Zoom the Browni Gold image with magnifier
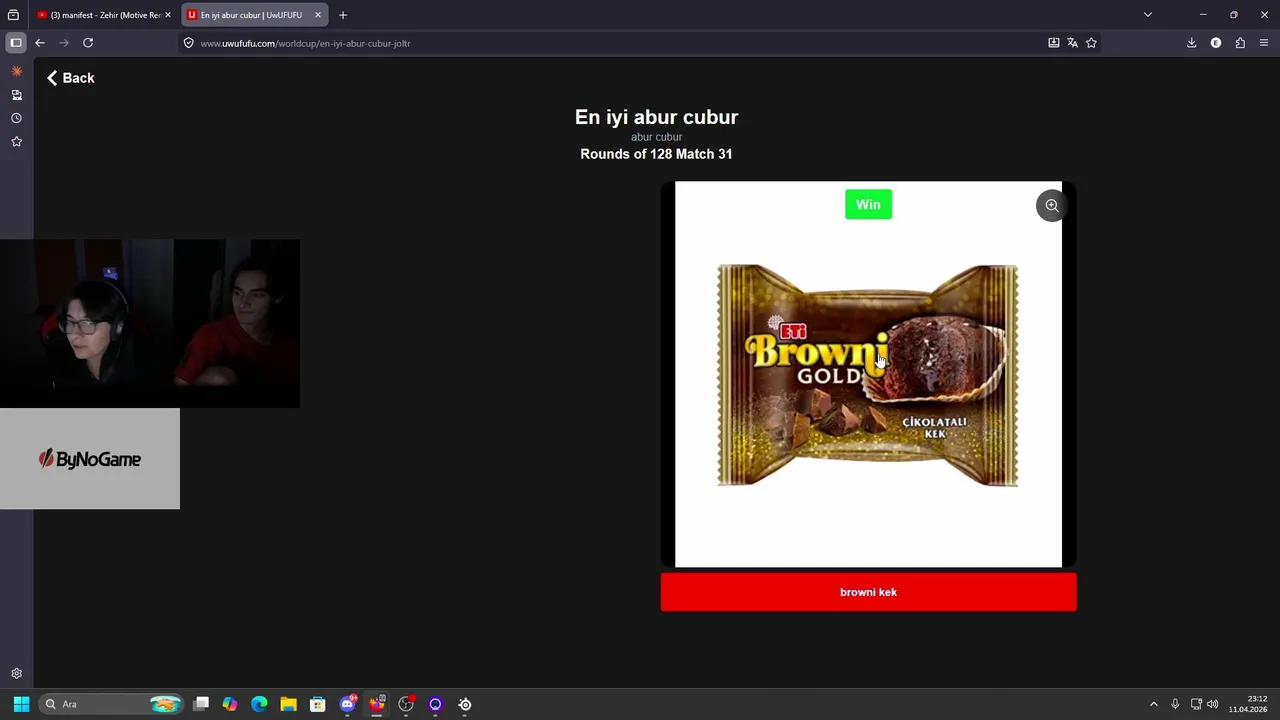Viewport: 1280px width, 720px height. pos(1052,205)
